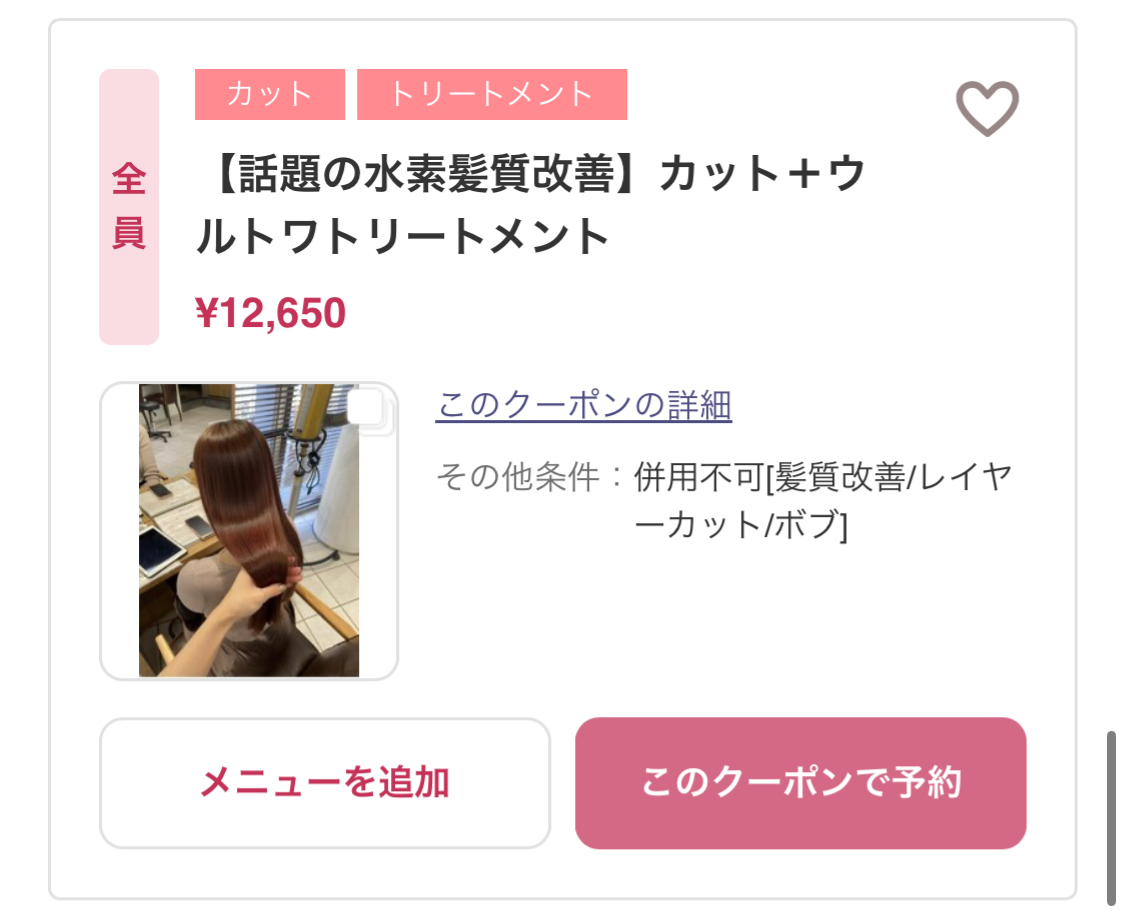
Task: Favorite this coupon with the heart icon
Action: [987, 108]
